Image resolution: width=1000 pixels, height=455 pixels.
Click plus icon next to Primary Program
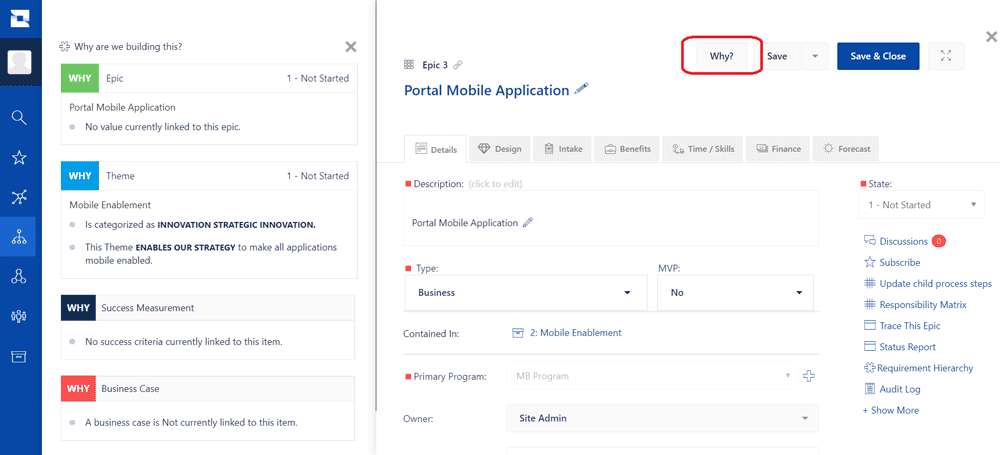[809, 376]
